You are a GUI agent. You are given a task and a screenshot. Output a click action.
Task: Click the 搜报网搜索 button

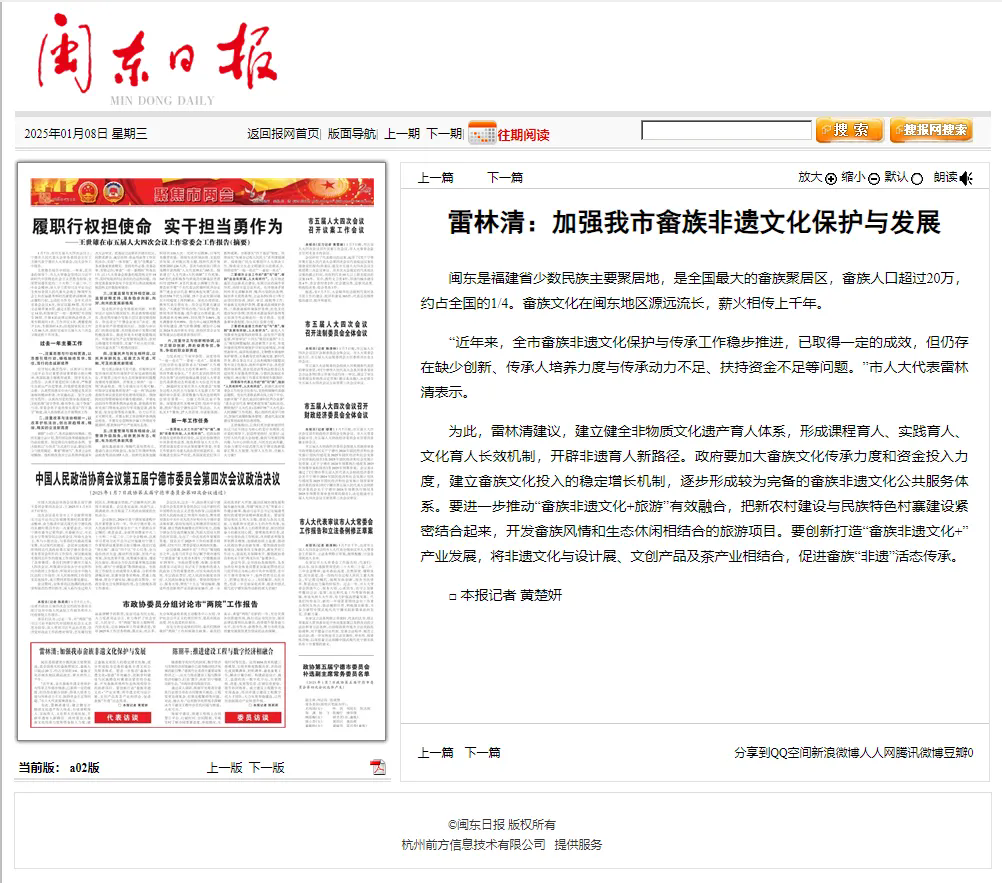pos(932,130)
